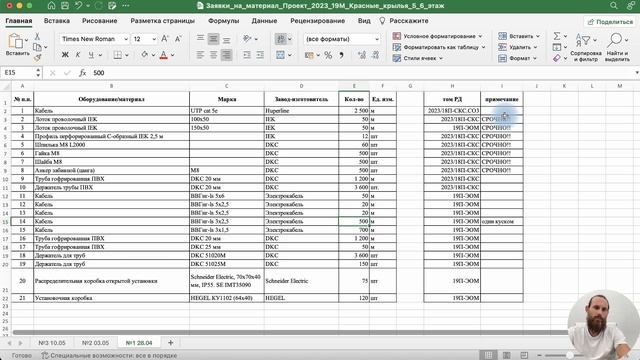Align text right
The width and height of the screenshot is (640, 360).
[227, 55]
